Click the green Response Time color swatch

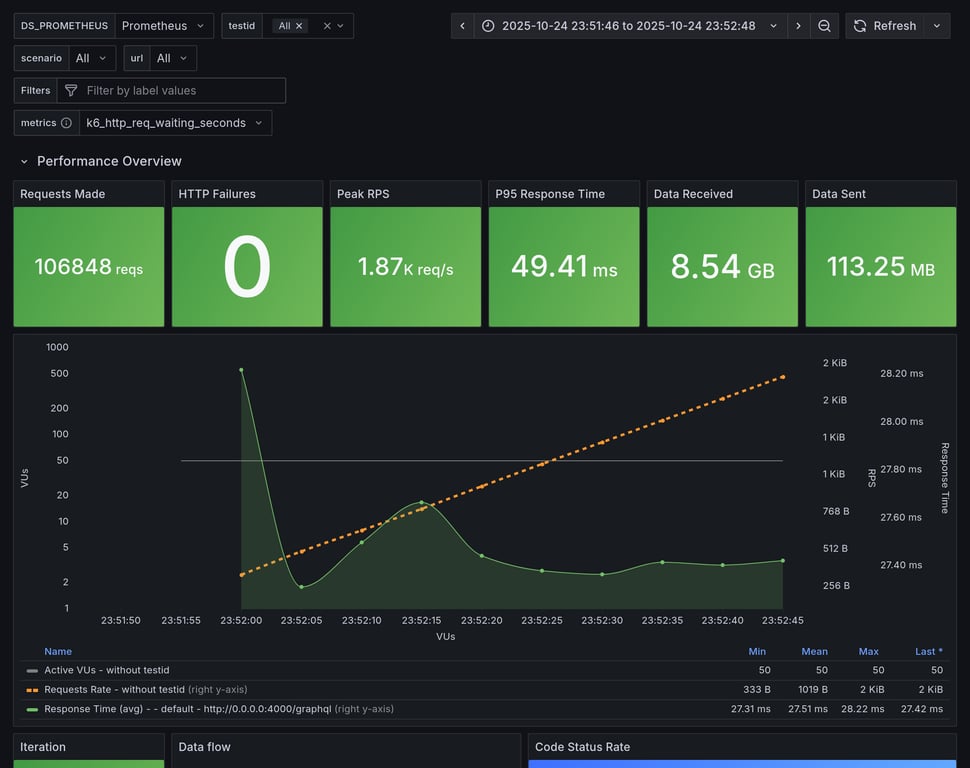[x=32, y=709]
